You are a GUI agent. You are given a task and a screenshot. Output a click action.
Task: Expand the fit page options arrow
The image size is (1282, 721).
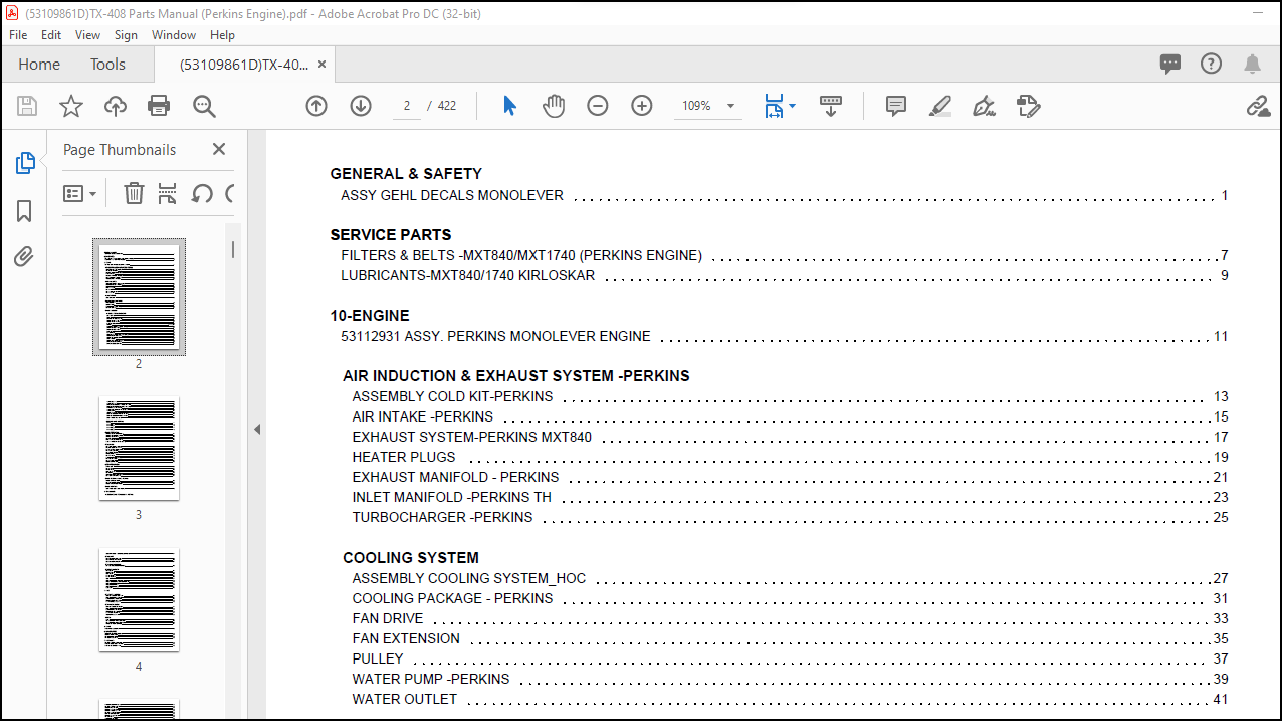792,106
